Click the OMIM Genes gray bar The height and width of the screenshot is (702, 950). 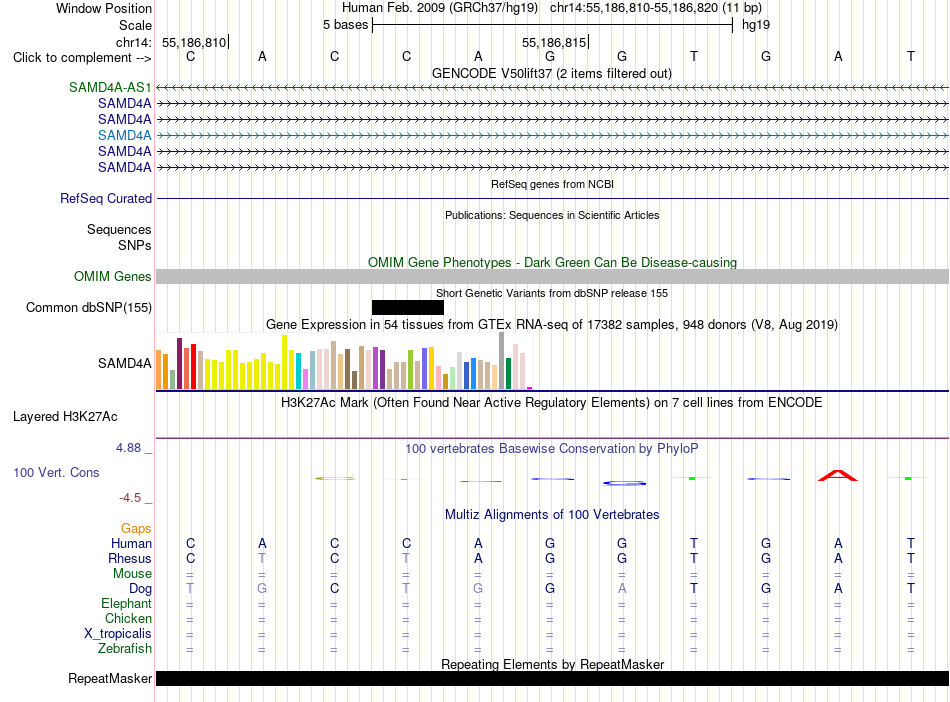click(552, 276)
